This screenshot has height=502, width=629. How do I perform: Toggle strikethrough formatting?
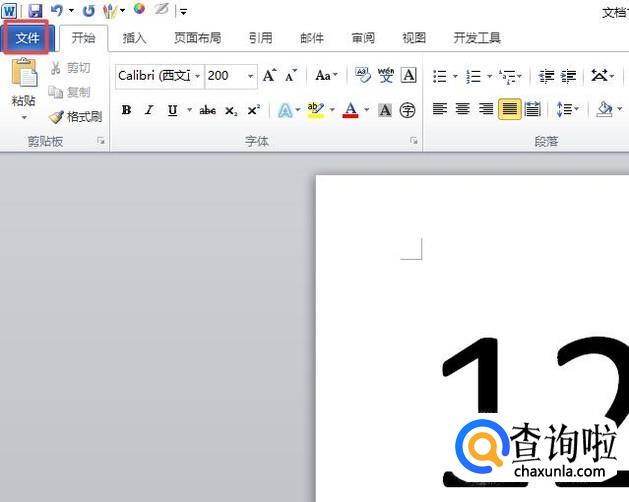[208, 110]
